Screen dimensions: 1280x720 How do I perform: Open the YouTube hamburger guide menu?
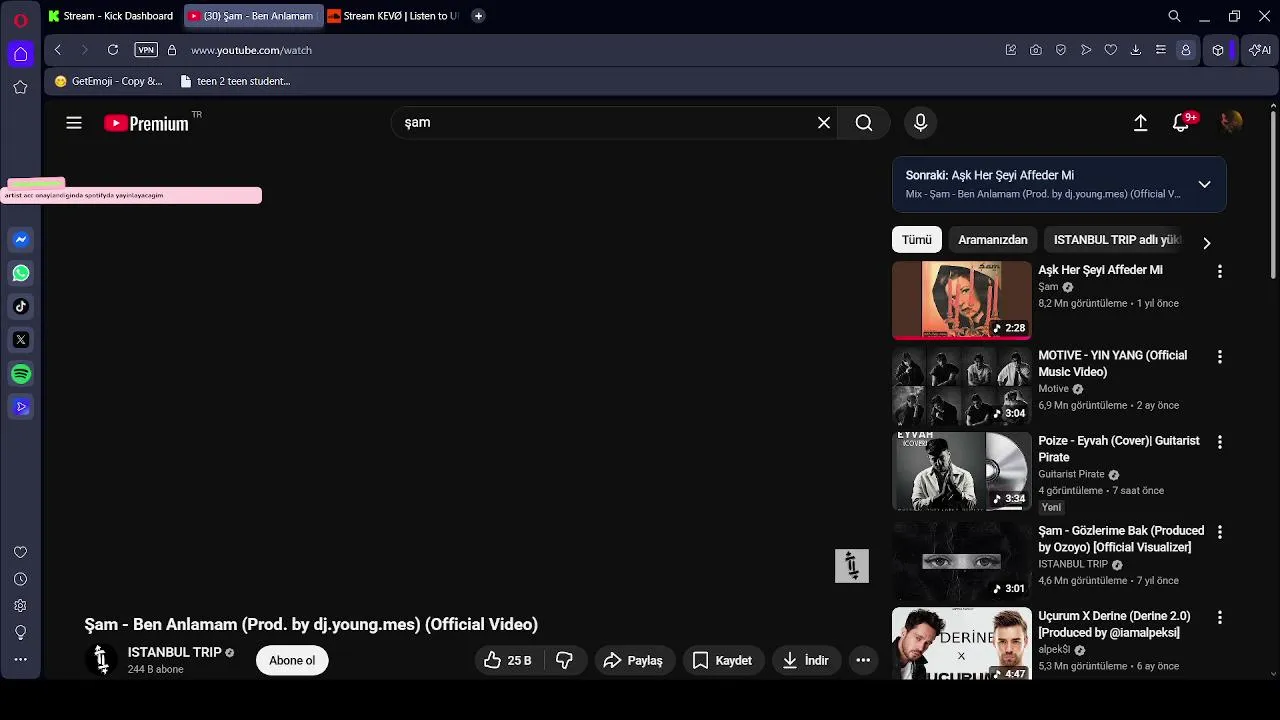click(x=74, y=123)
